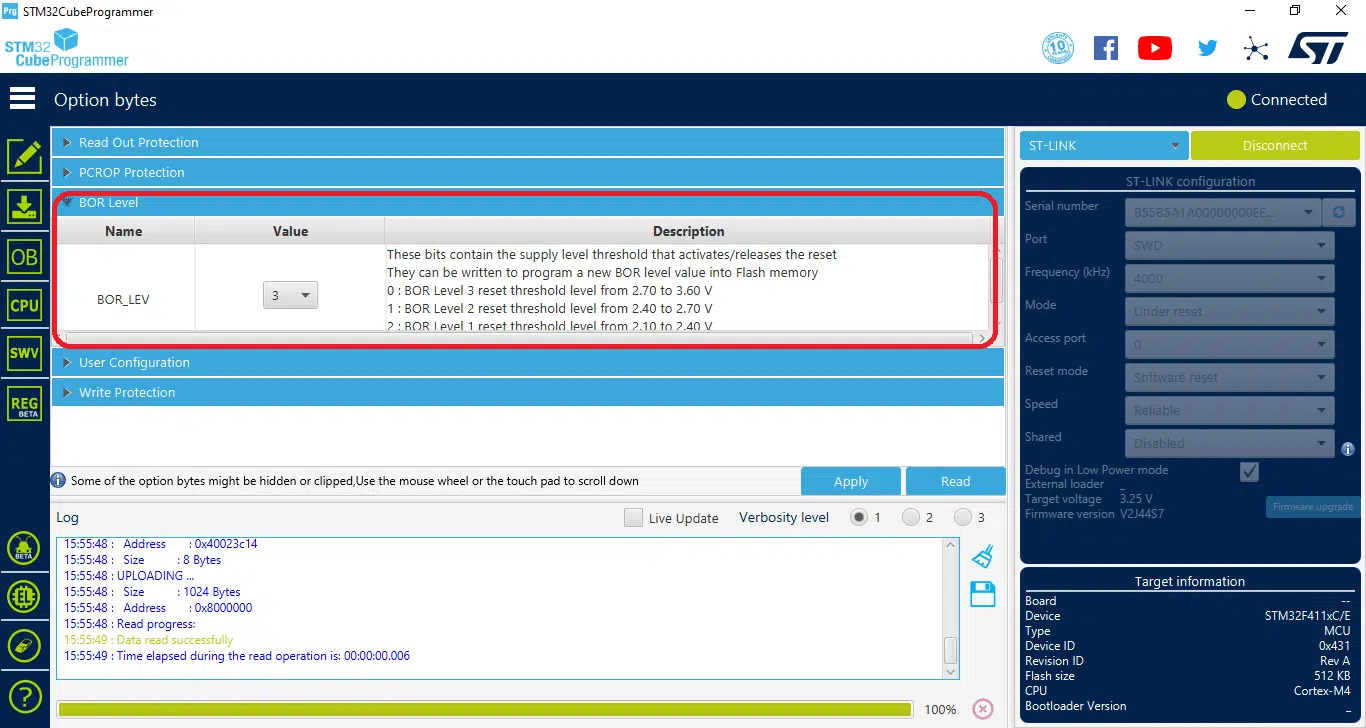Viewport: 1366px width, 728px height.
Task: Open the REG beta registers icon
Action: point(24,404)
